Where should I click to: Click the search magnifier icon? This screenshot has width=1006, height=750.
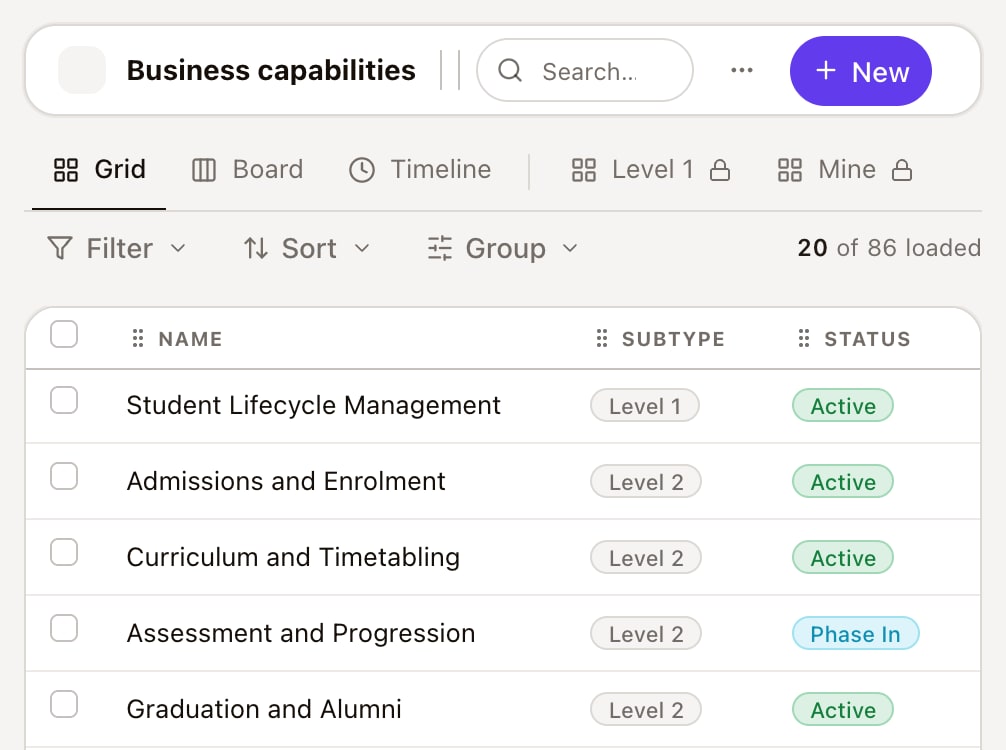[x=510, y=70]
